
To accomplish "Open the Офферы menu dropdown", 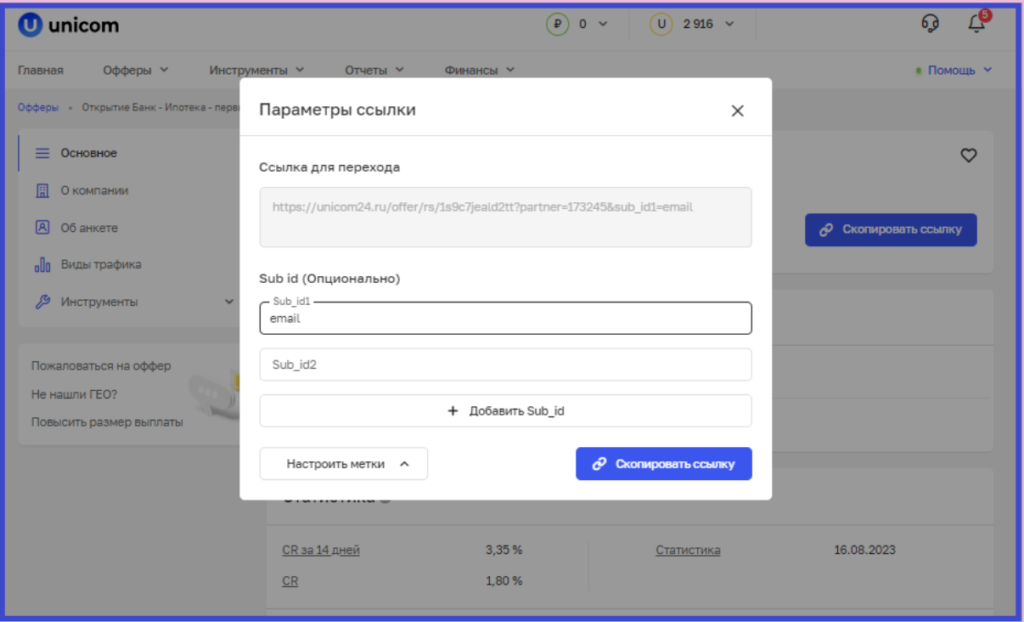I will [x=135, y=70].
